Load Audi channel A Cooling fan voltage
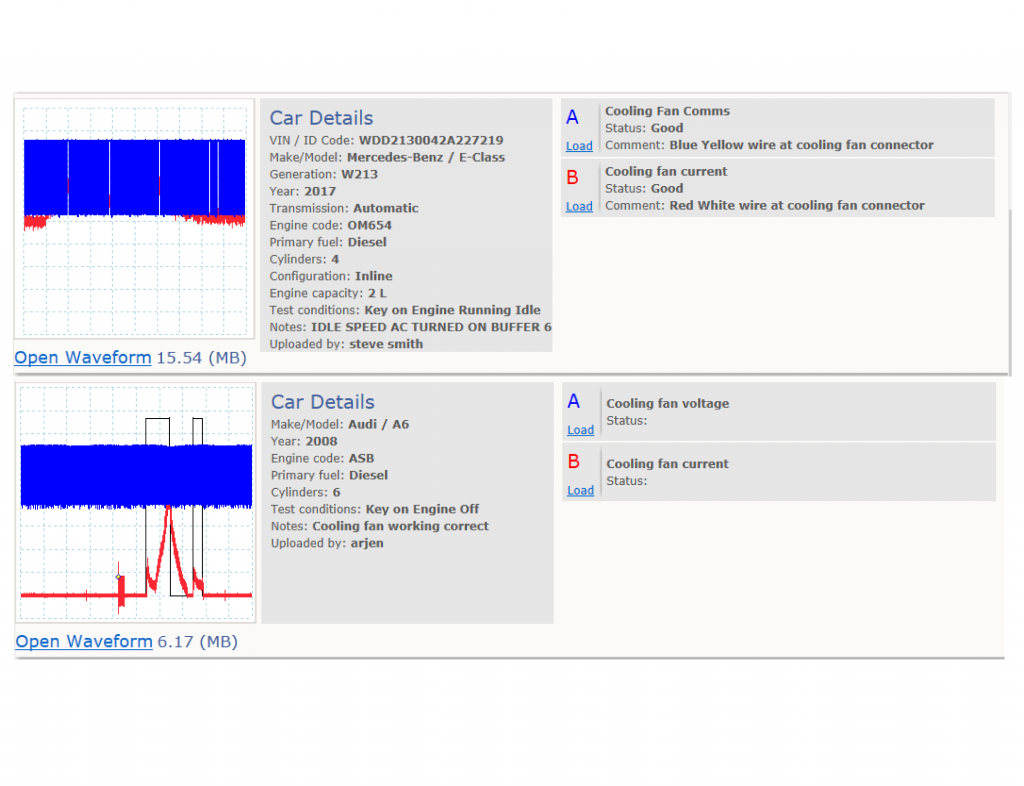 (581, 430)
